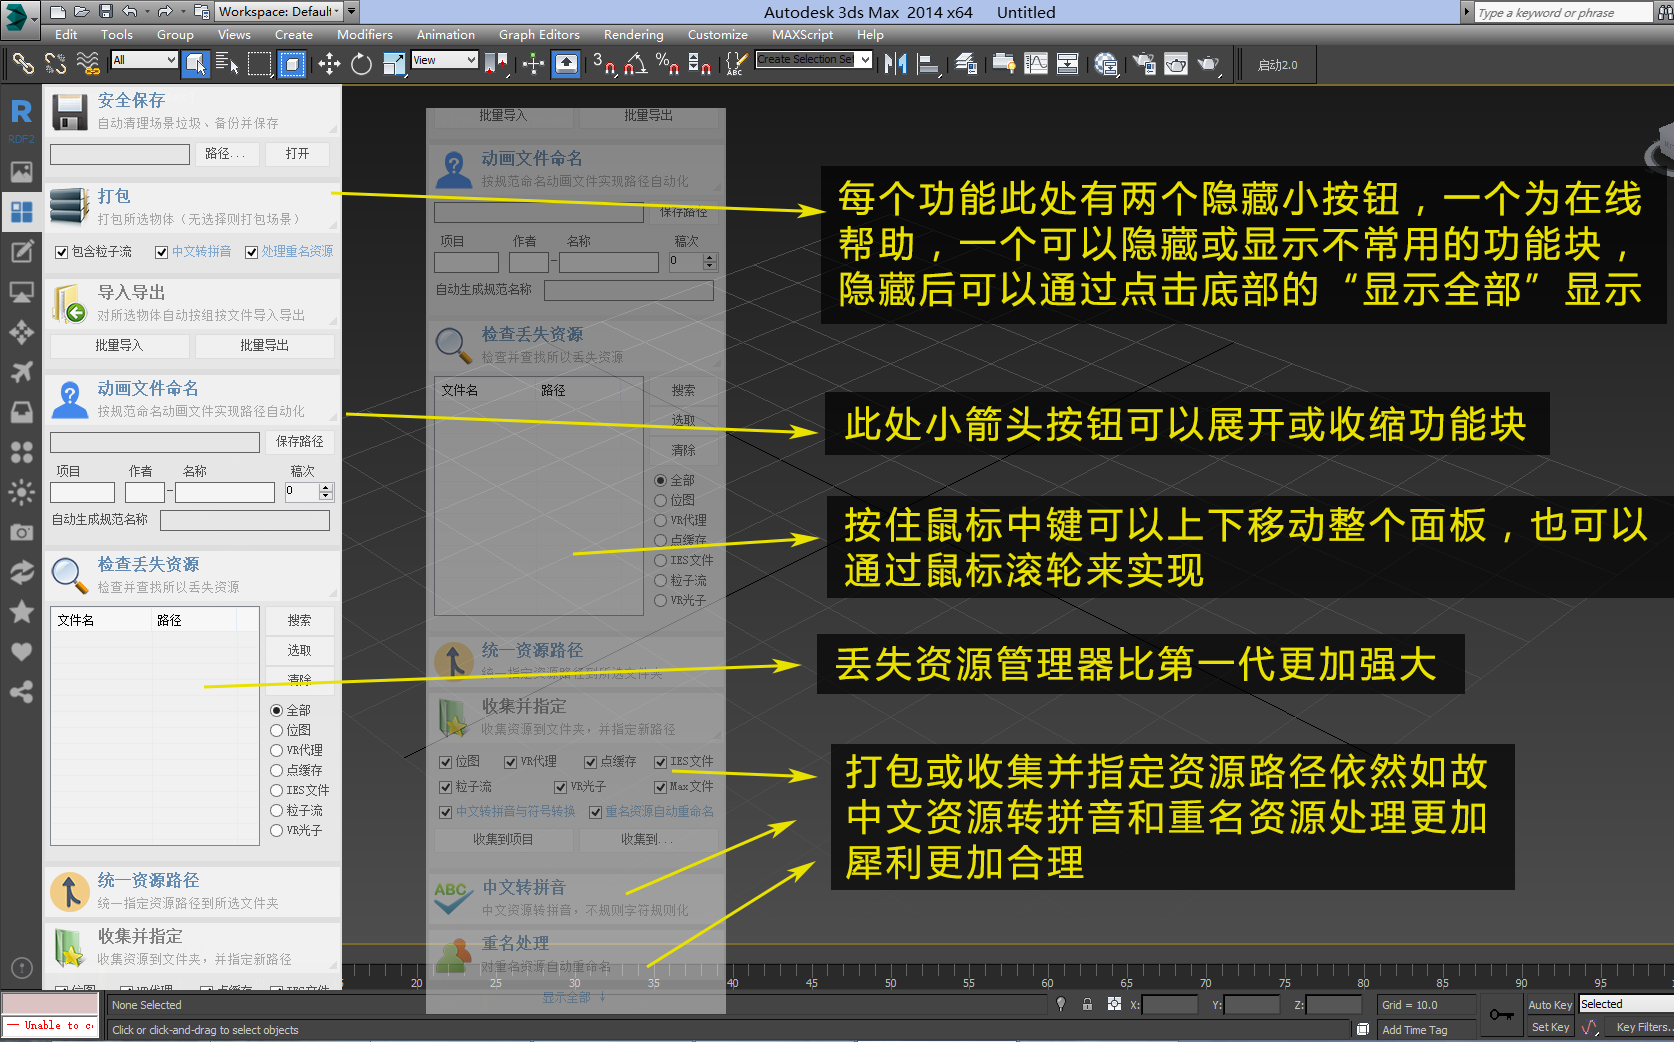Click the New Scene icon
1674x1042 pixels.
coord(58,12)
